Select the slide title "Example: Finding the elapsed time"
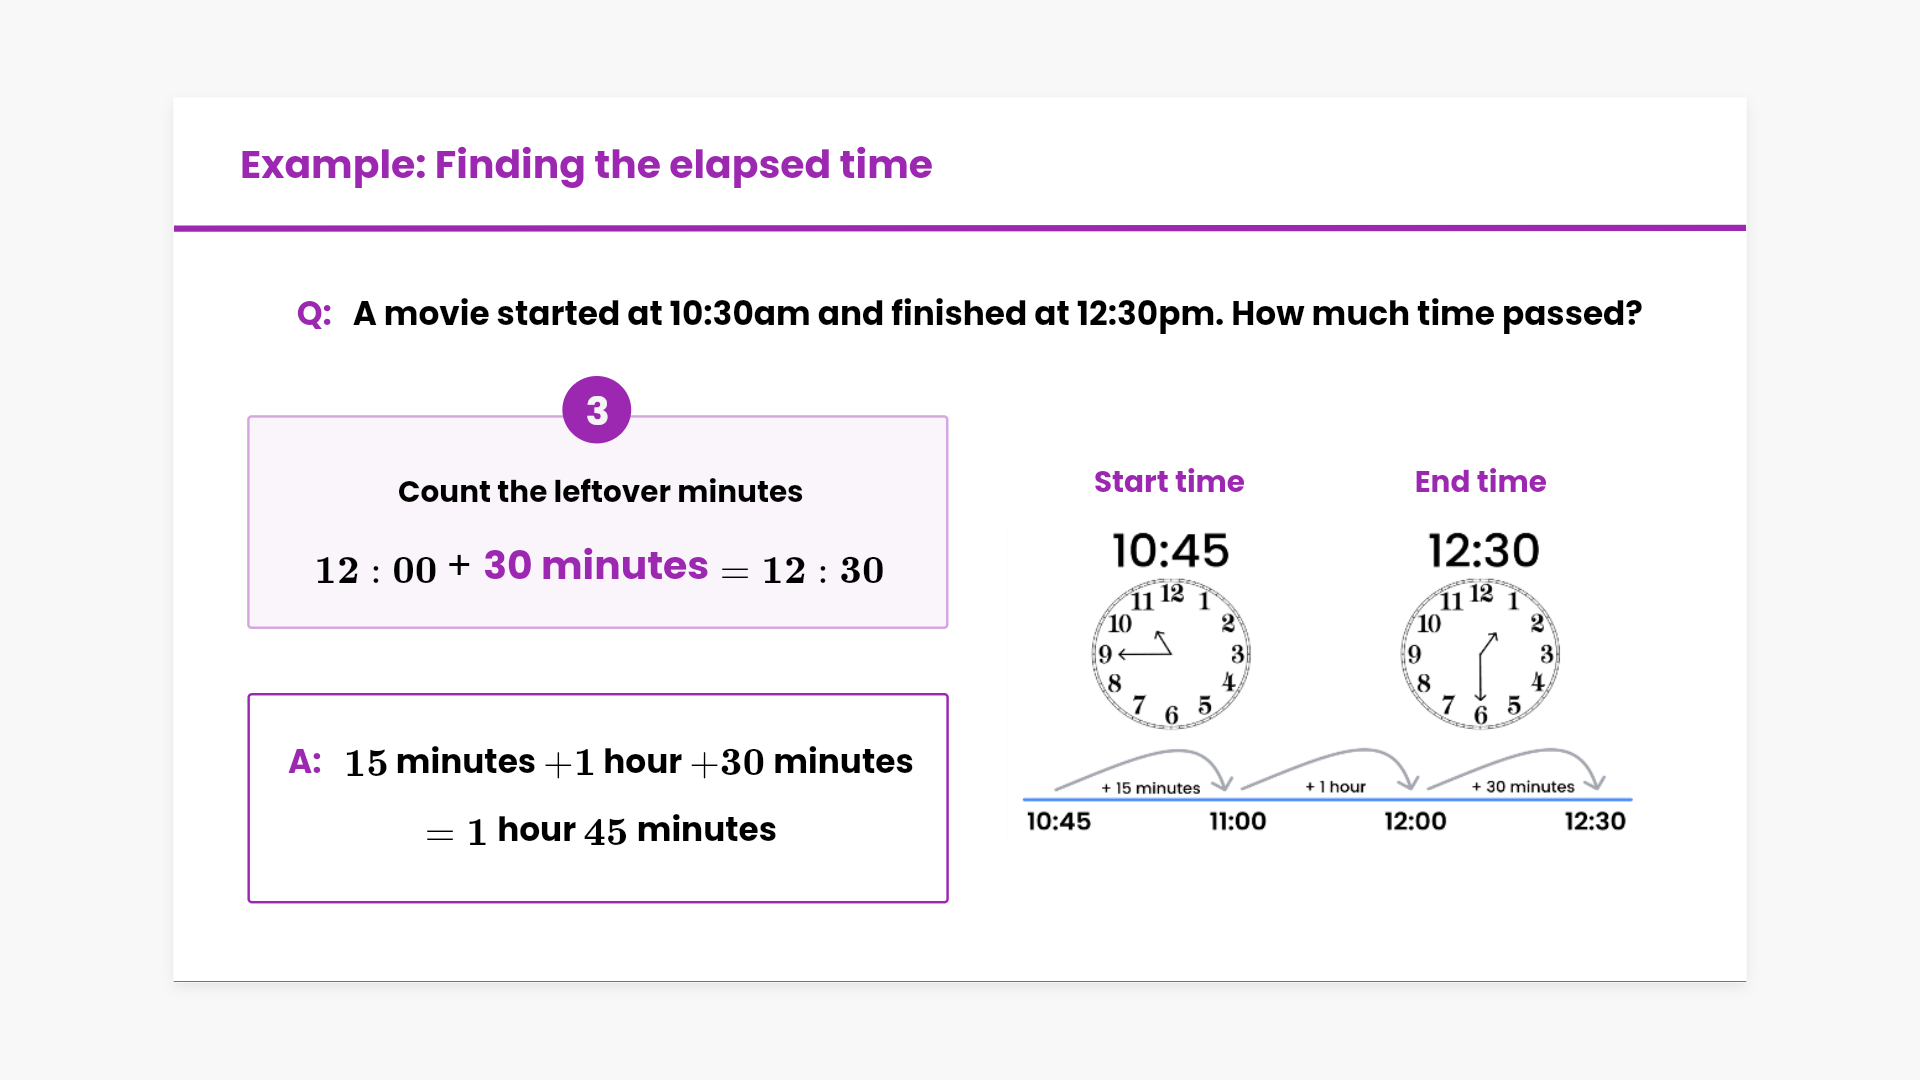This screenshot has width=1920, height=1080. click(586, 165)
